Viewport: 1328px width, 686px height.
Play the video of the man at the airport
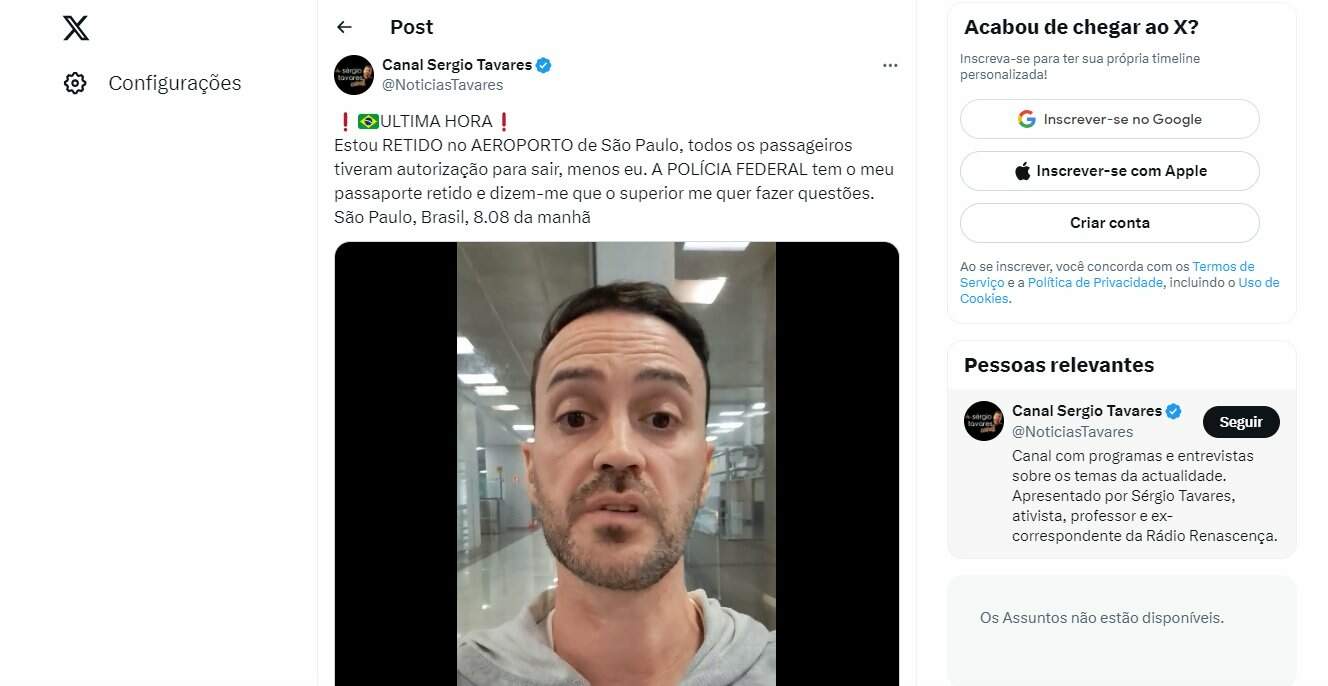point(616,464)
